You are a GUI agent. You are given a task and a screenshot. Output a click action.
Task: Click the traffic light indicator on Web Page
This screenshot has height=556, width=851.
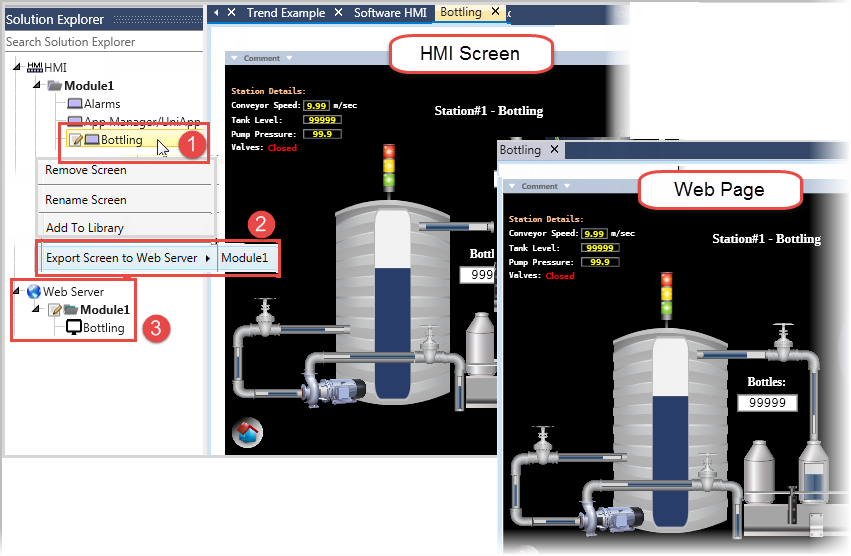click(666, 296)
